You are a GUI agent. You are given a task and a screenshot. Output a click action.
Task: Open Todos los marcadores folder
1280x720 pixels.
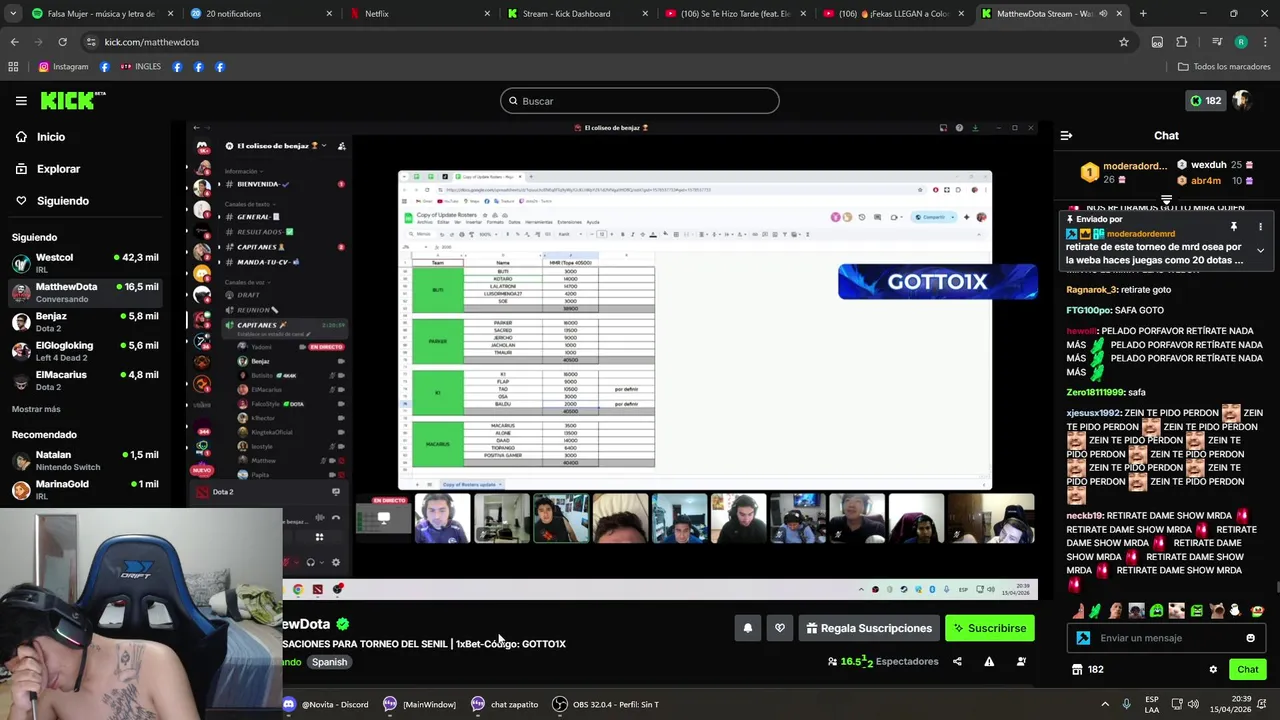click(1224, 67)
